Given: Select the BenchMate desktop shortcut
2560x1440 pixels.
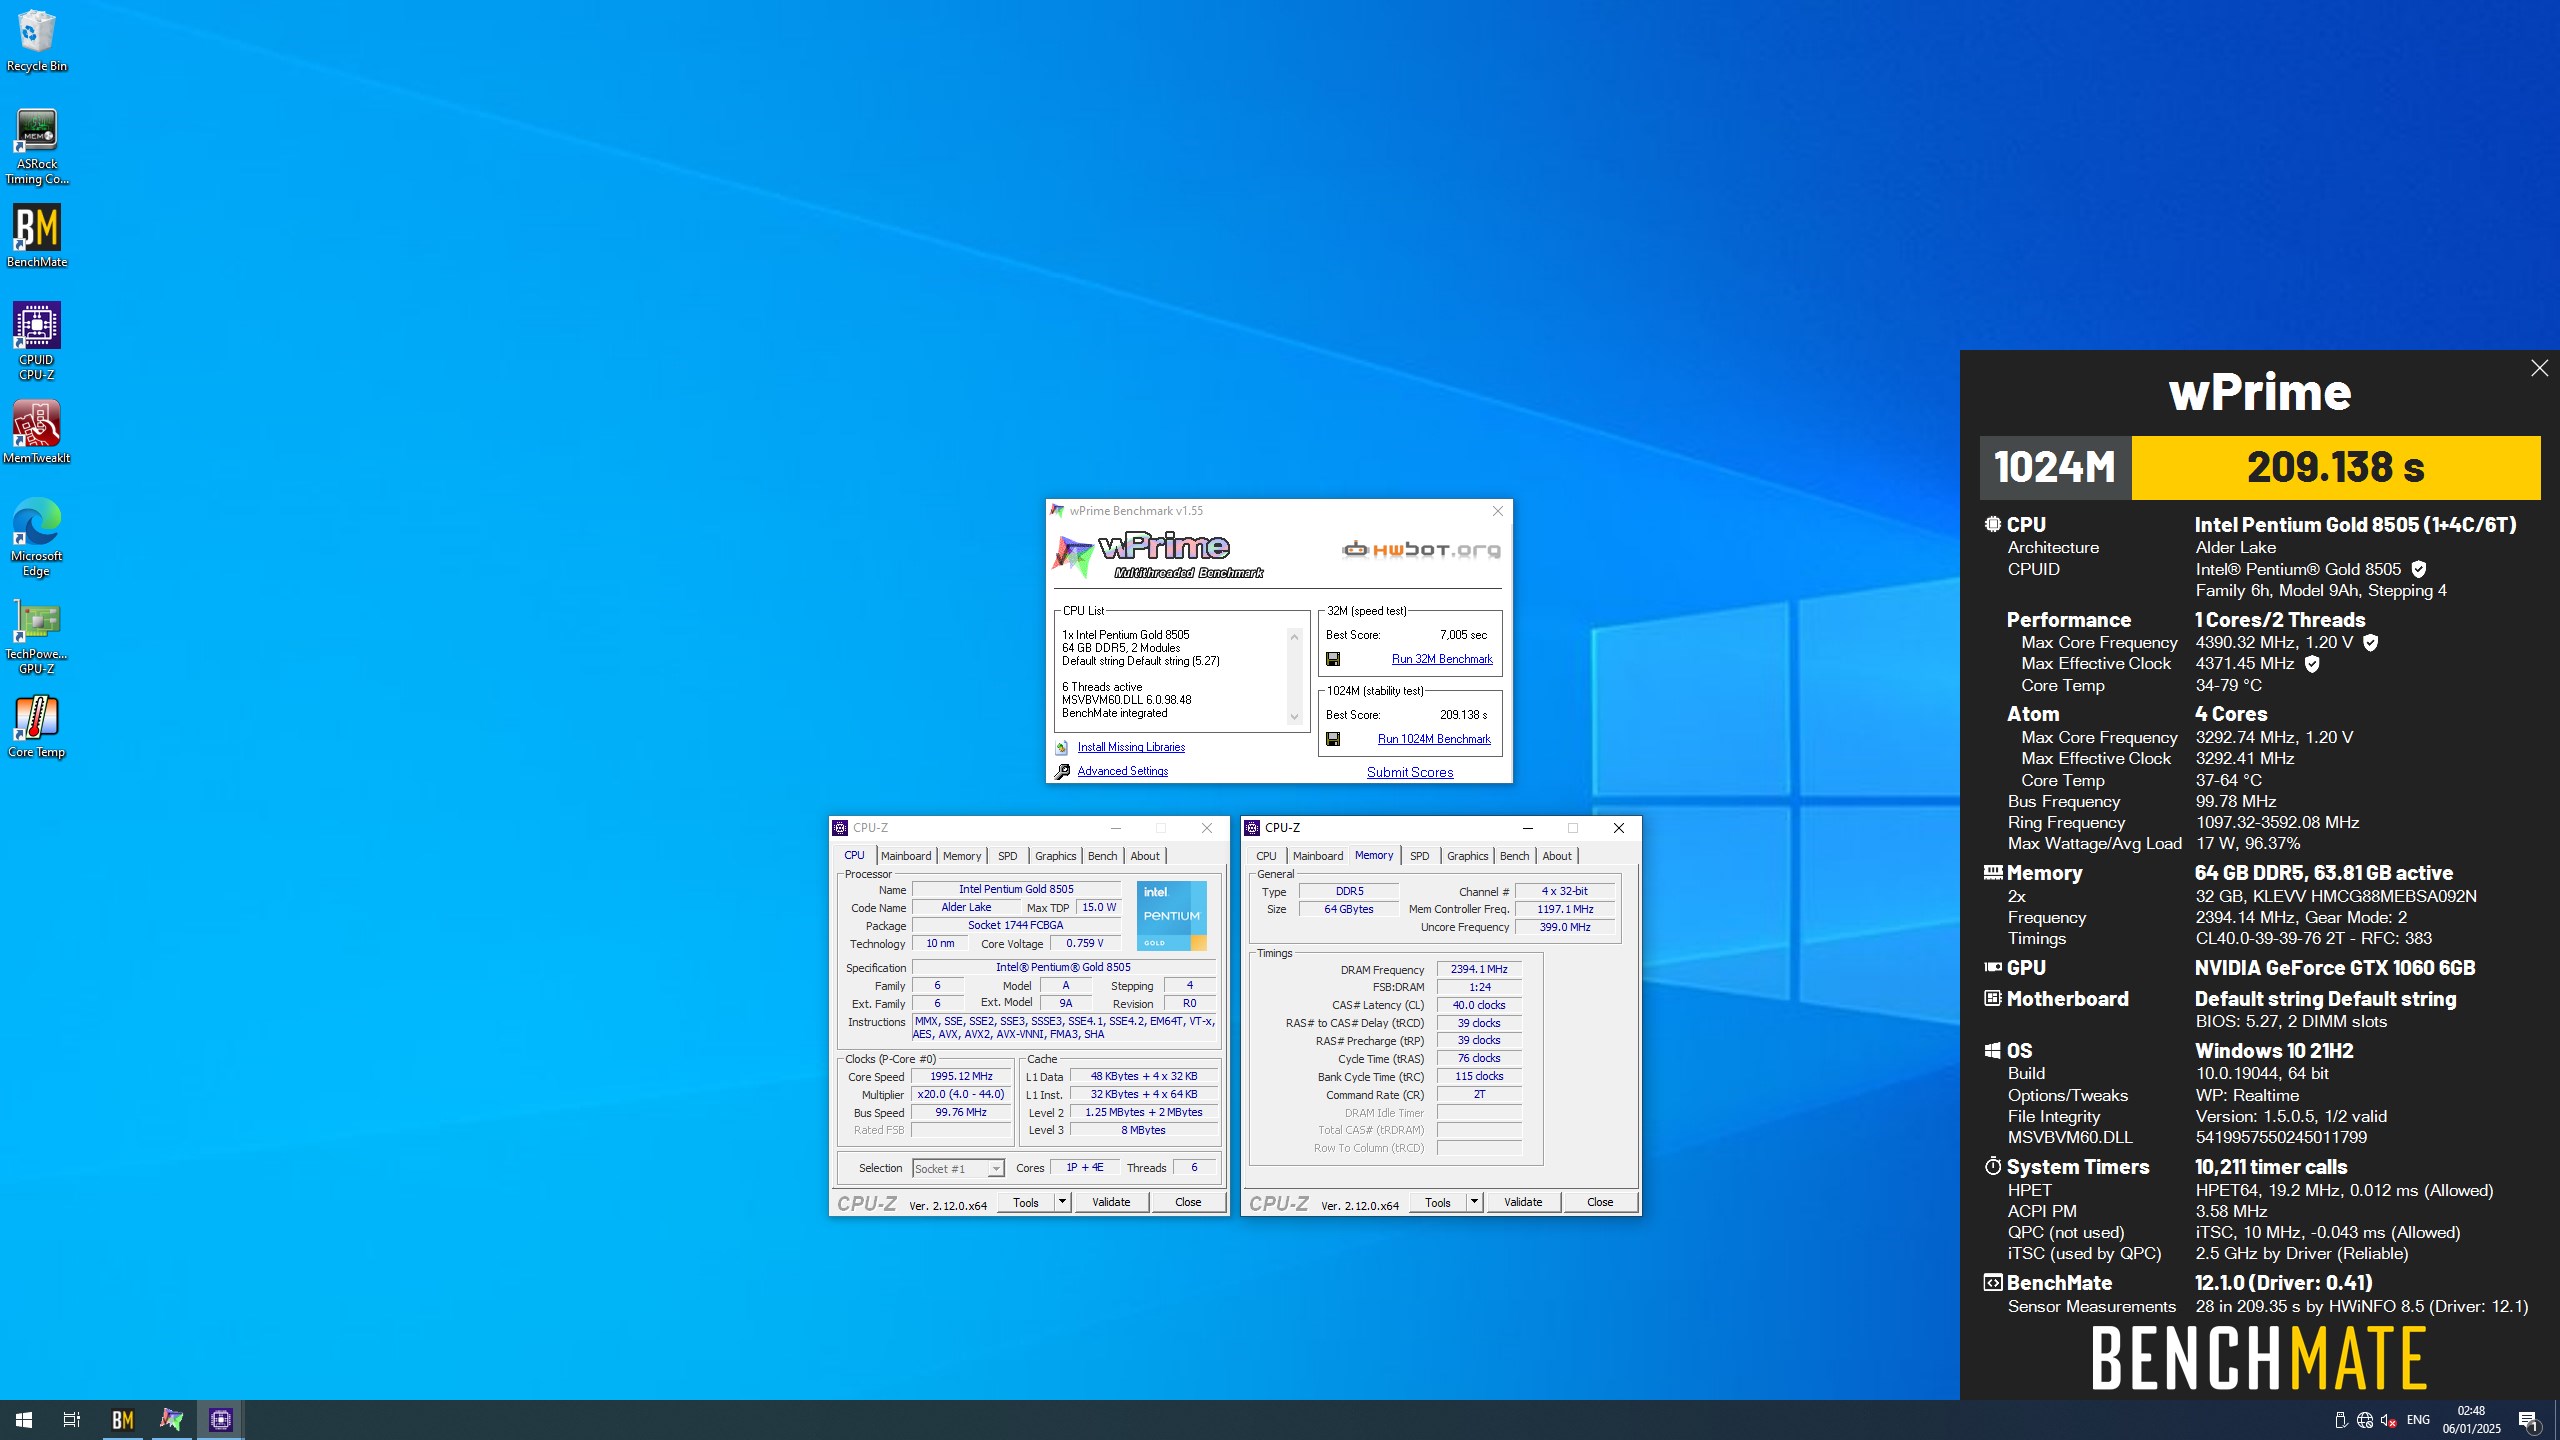Looking at the screenshot, I should click(x=37, y=237).
